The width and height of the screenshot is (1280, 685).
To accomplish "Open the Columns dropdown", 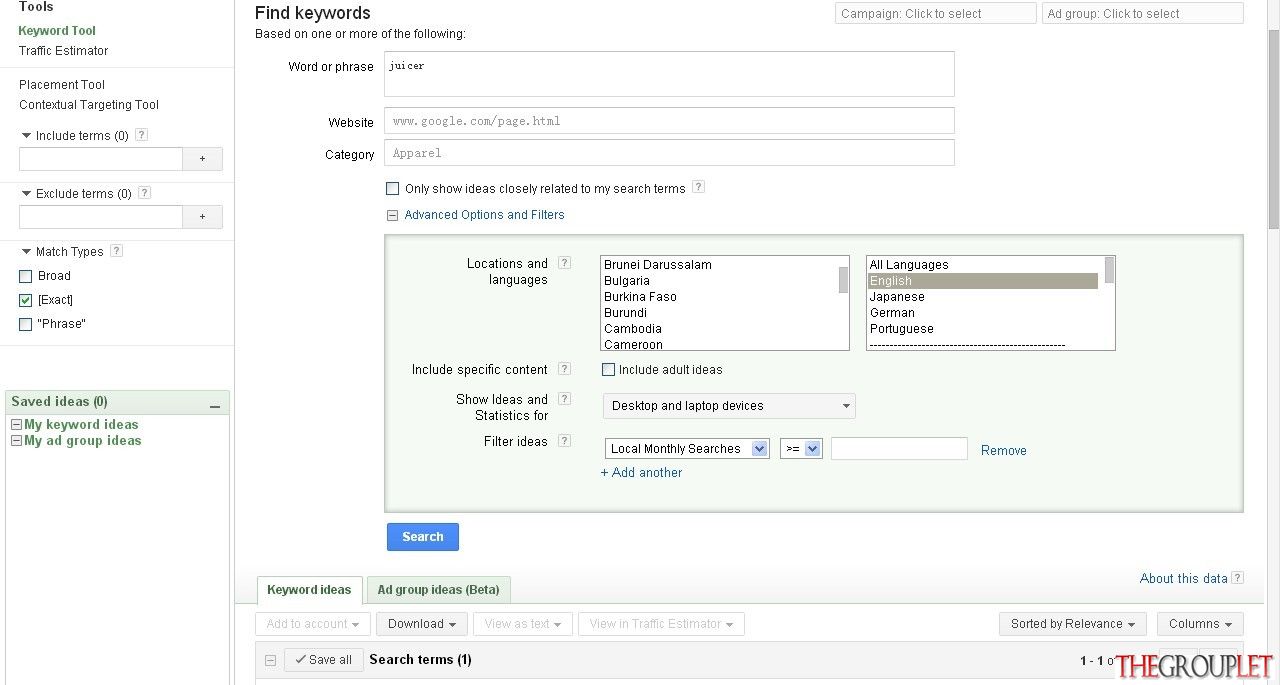I will click(x=1201, y=624).
